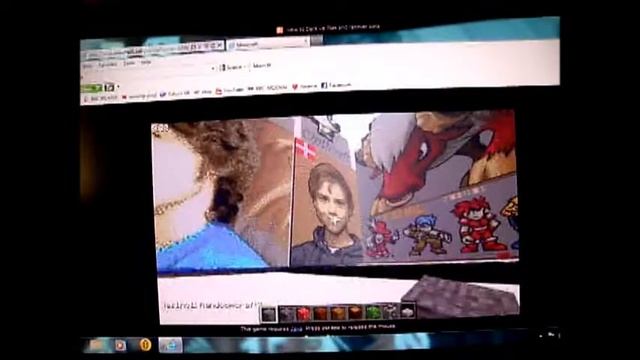Open the YouTube bookmark
This screenshot has height=360, width=640.
tap(230, 90)
